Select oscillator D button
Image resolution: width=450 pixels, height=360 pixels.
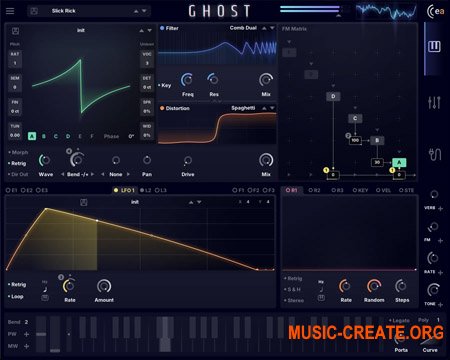point(68,136)
